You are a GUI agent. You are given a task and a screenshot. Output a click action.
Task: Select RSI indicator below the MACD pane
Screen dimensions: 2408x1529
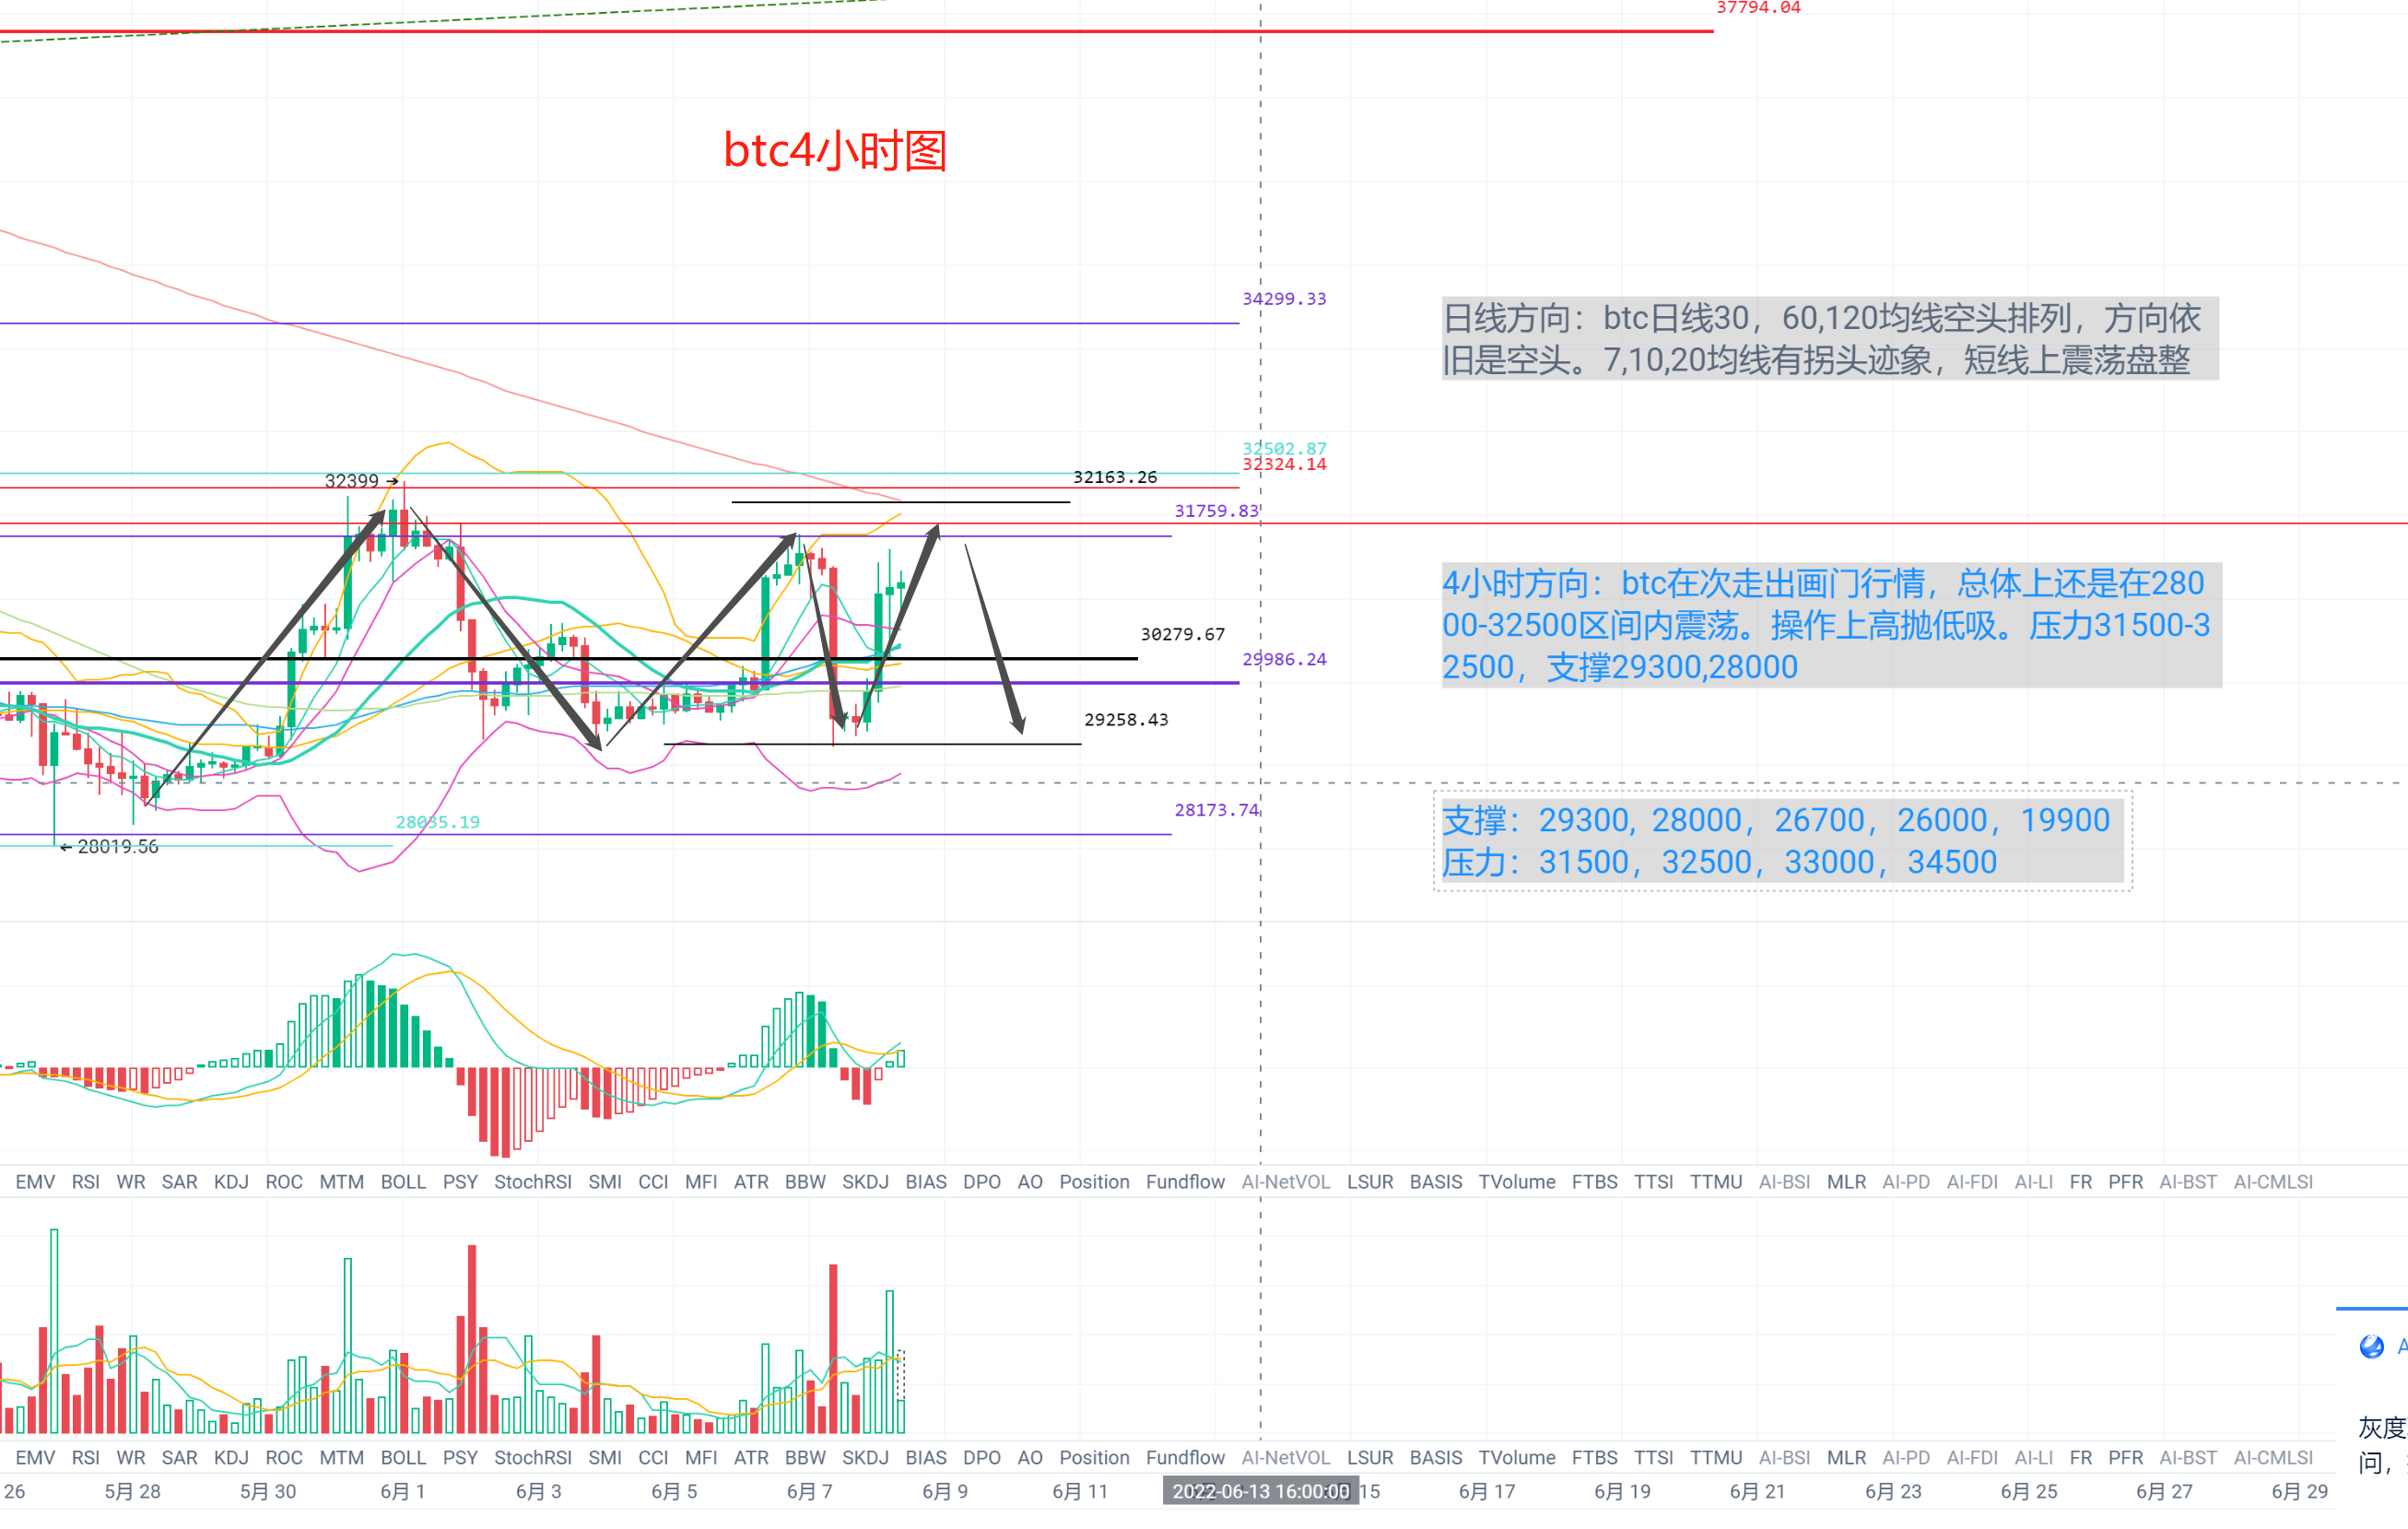click(86, 1182)
